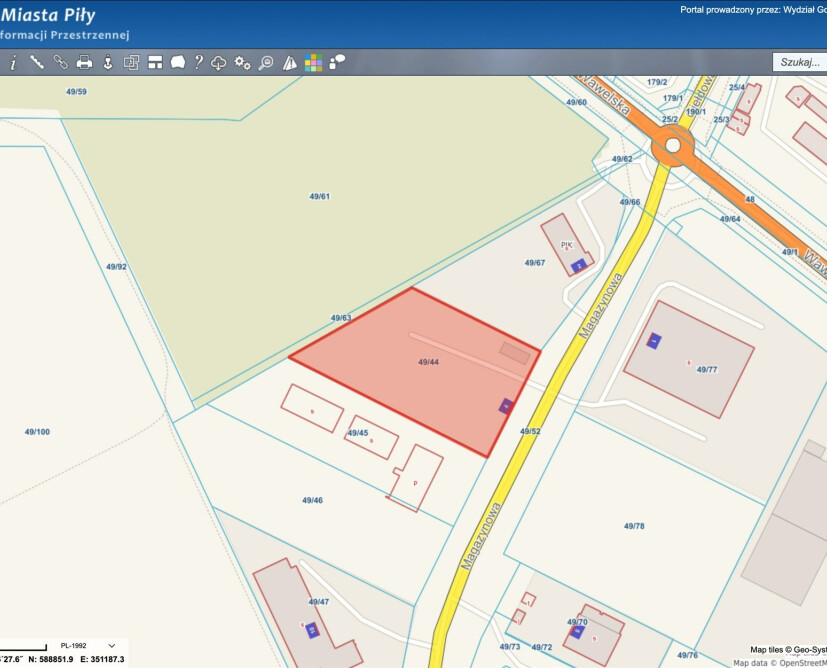The image size is (827, 668).
Task: Click the cloud download icon
Action: tap(219, 62)
